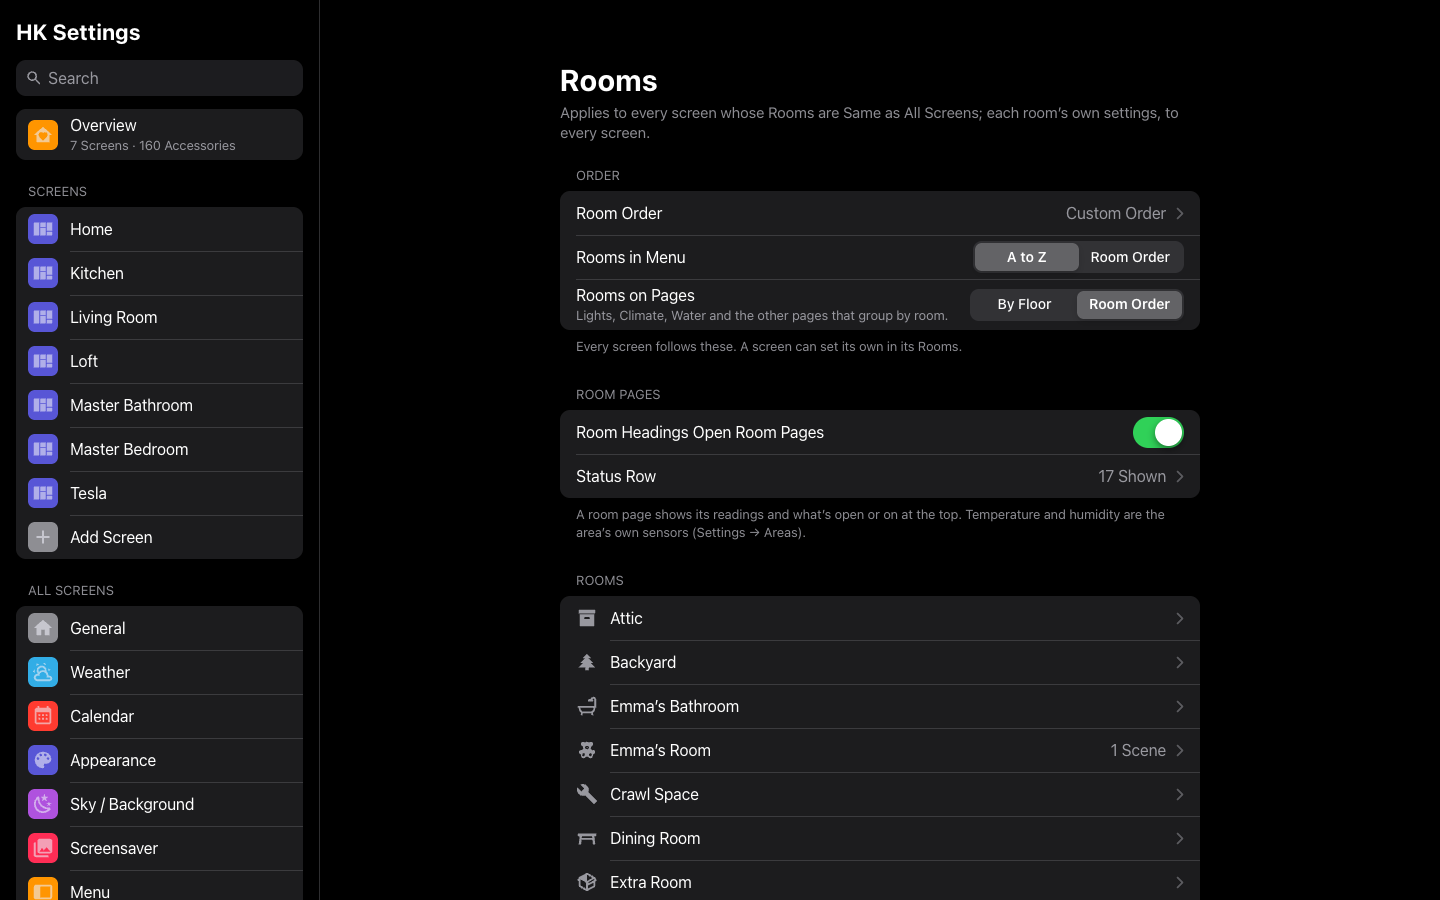Select Room Order for Rooms on Pages

coord(1129,304)
